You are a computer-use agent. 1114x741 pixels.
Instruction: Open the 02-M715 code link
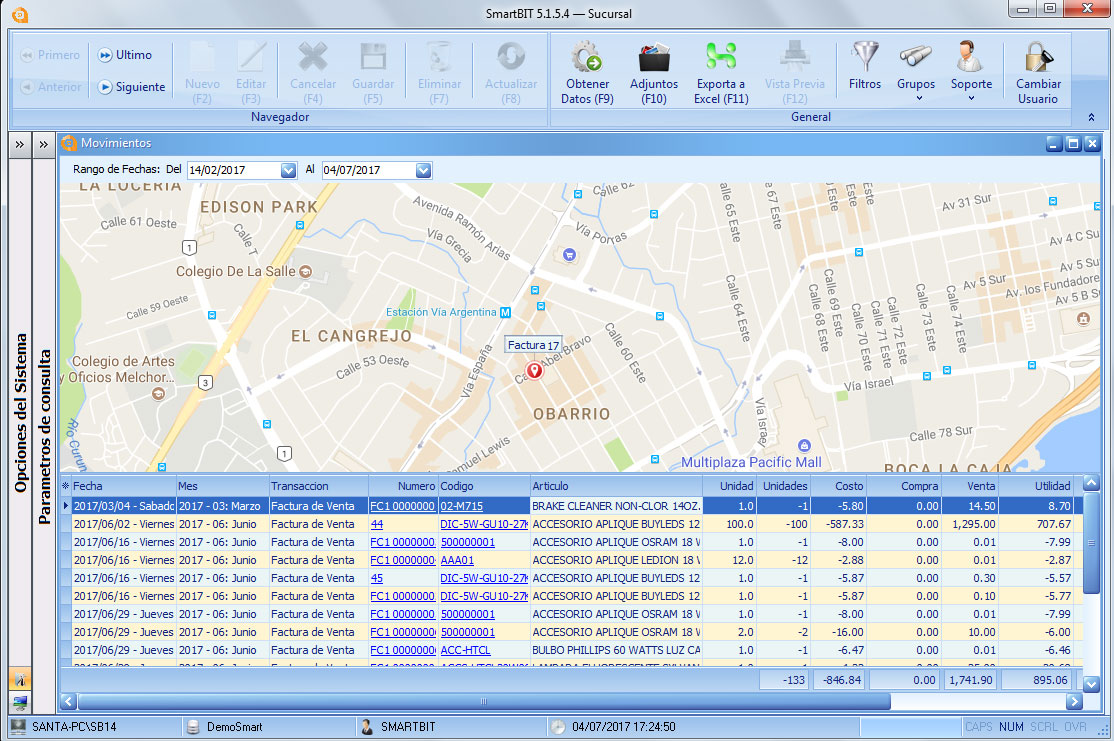(462, 507)
